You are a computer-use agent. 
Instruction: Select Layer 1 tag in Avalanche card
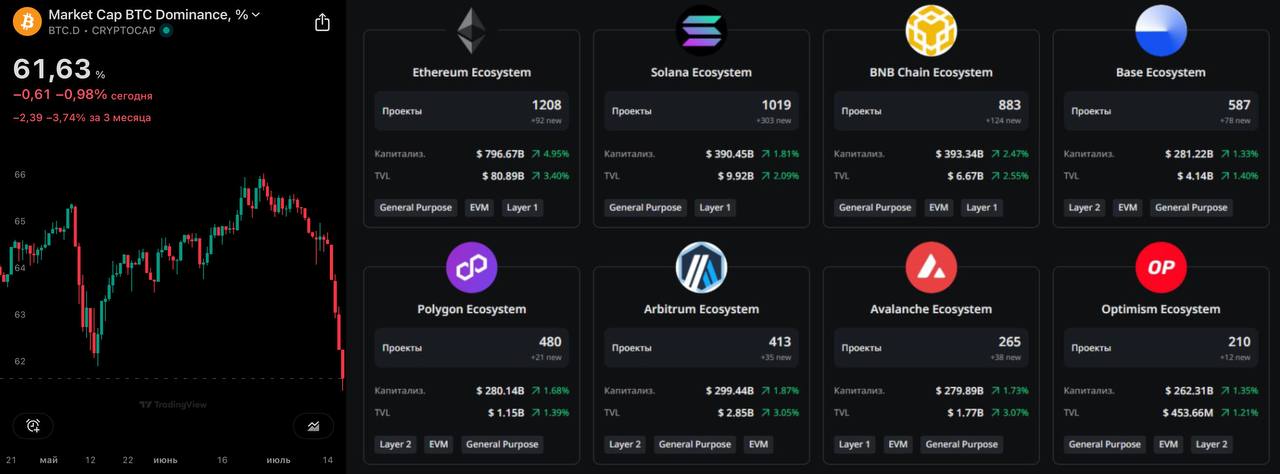855,444
